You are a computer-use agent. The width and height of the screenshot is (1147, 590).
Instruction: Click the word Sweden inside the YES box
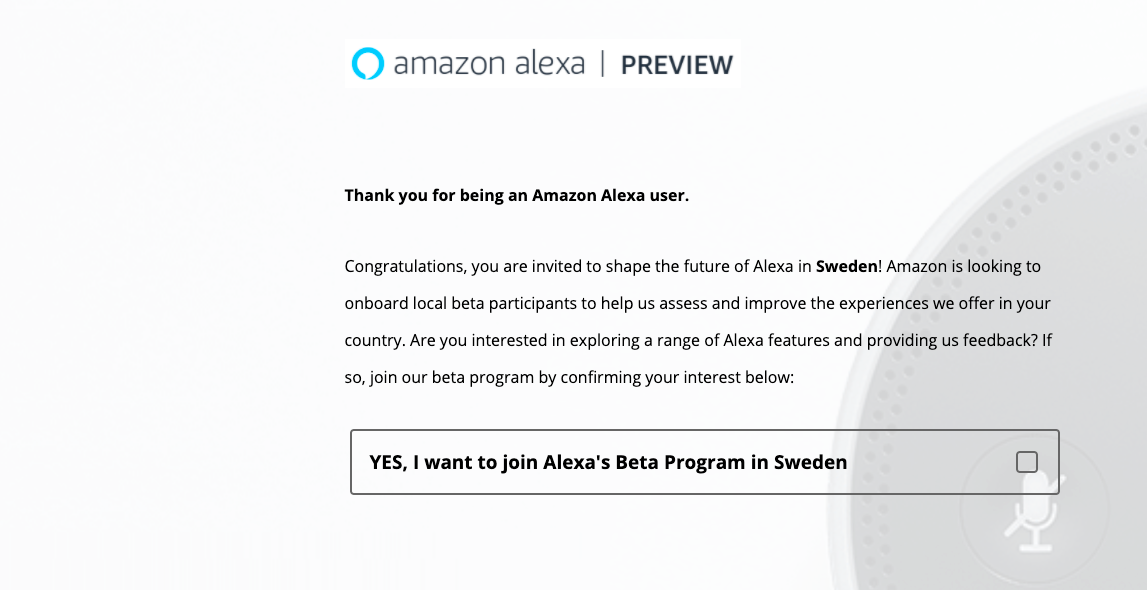coord(811,463)
